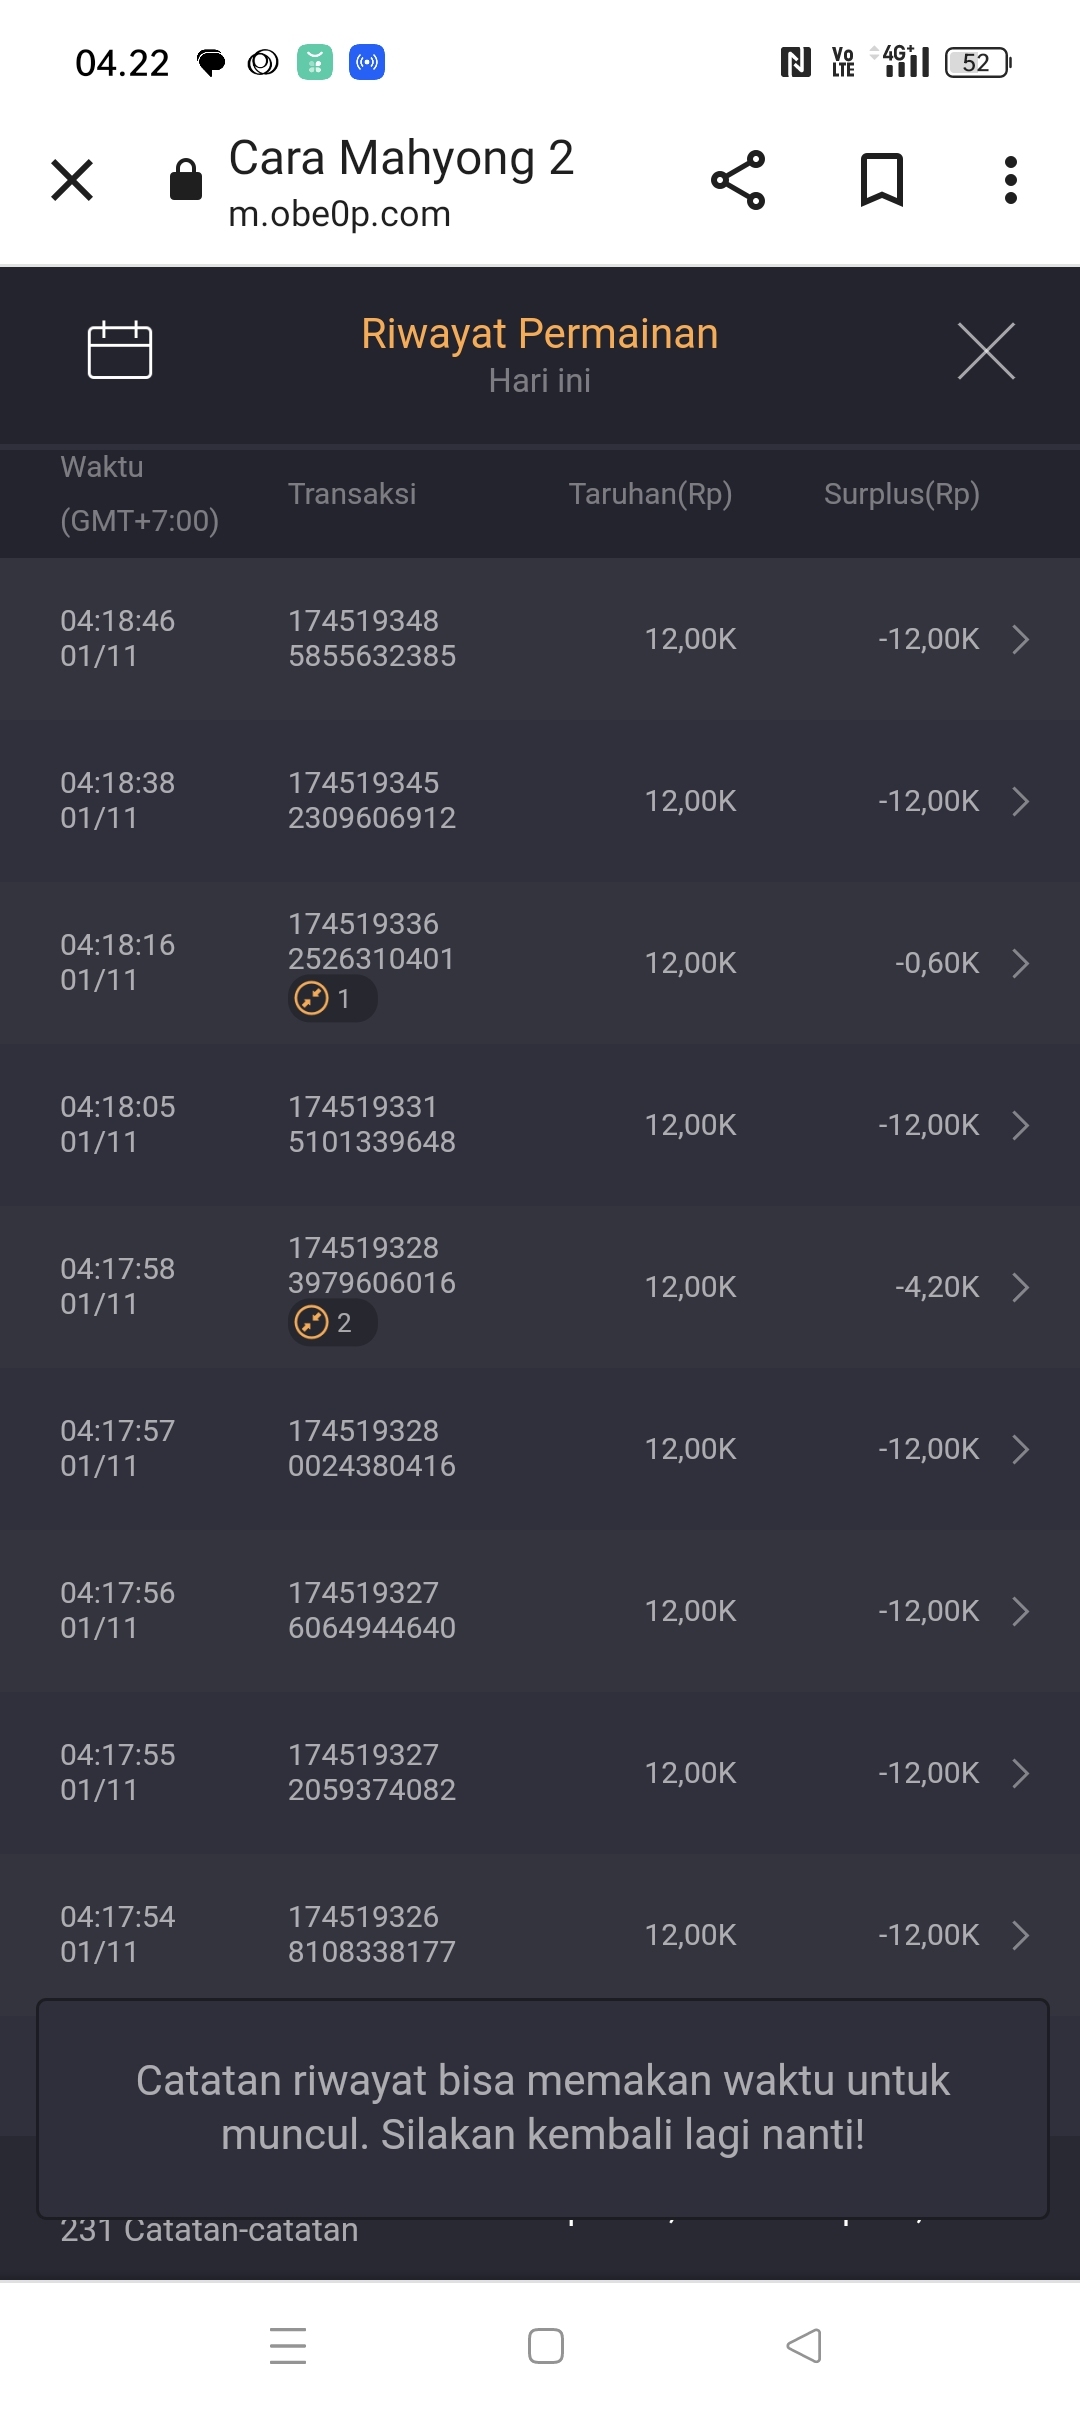Open the browser three-dot menu
1080x2412 pixels.
point(1011,181)
